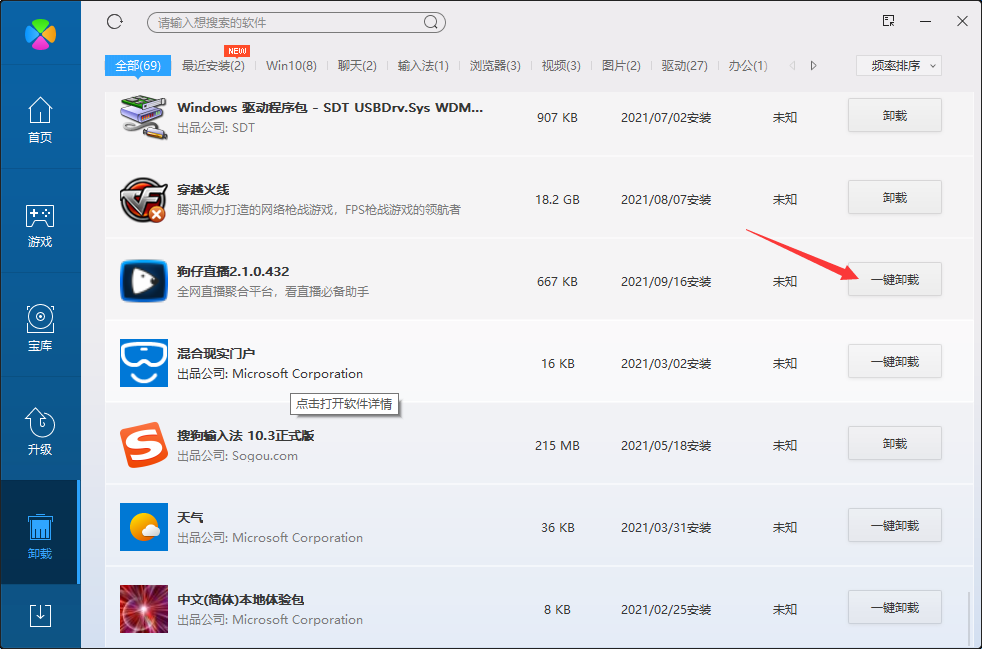The width and height of the screenshot is (982, 649).
Task: Click the 天气 weather app icon
Action: coord(144,527)
